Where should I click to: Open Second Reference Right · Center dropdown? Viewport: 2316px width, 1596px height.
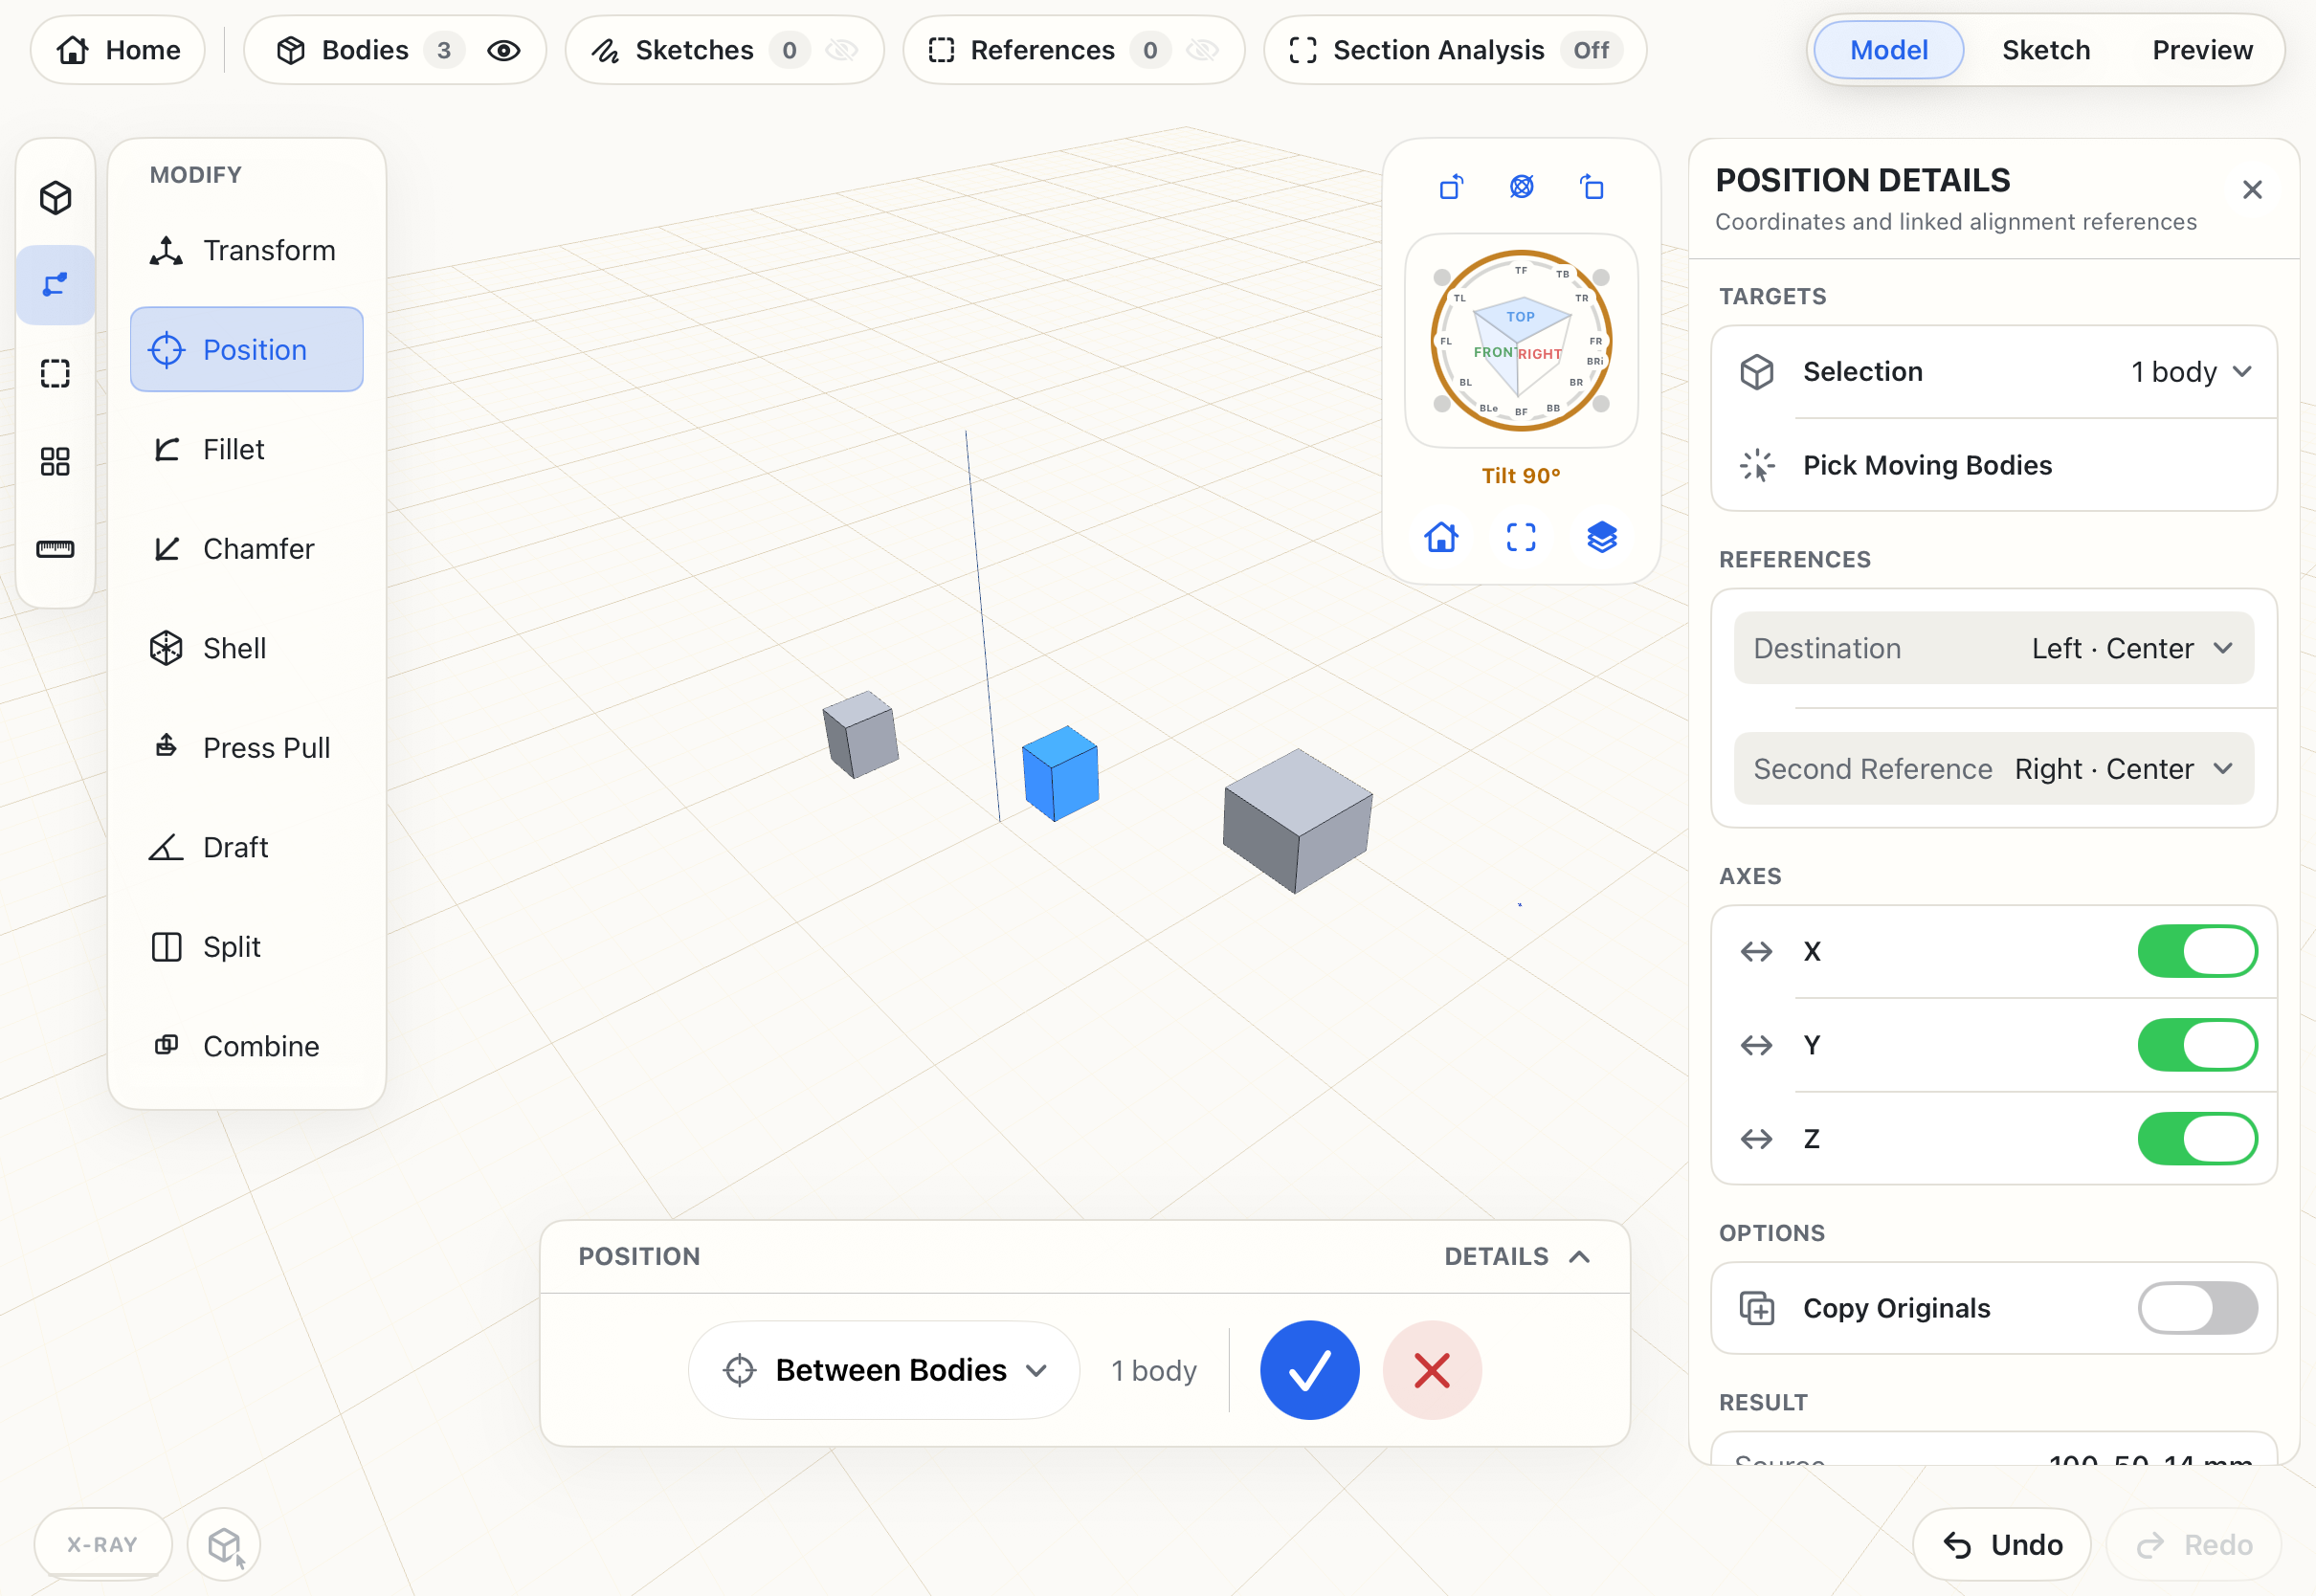click(x=1994, y=769)
